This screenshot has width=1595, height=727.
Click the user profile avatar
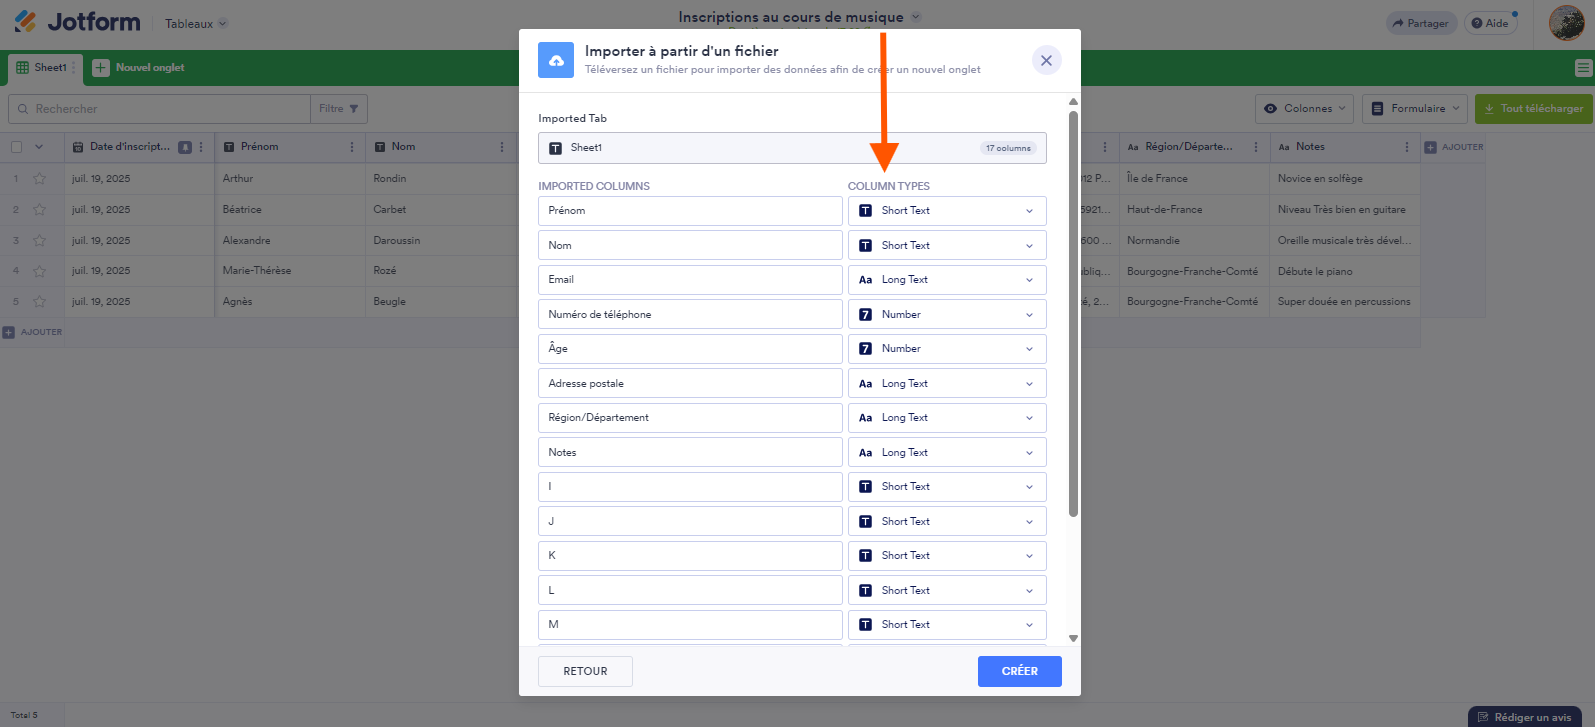[1566, 23]
